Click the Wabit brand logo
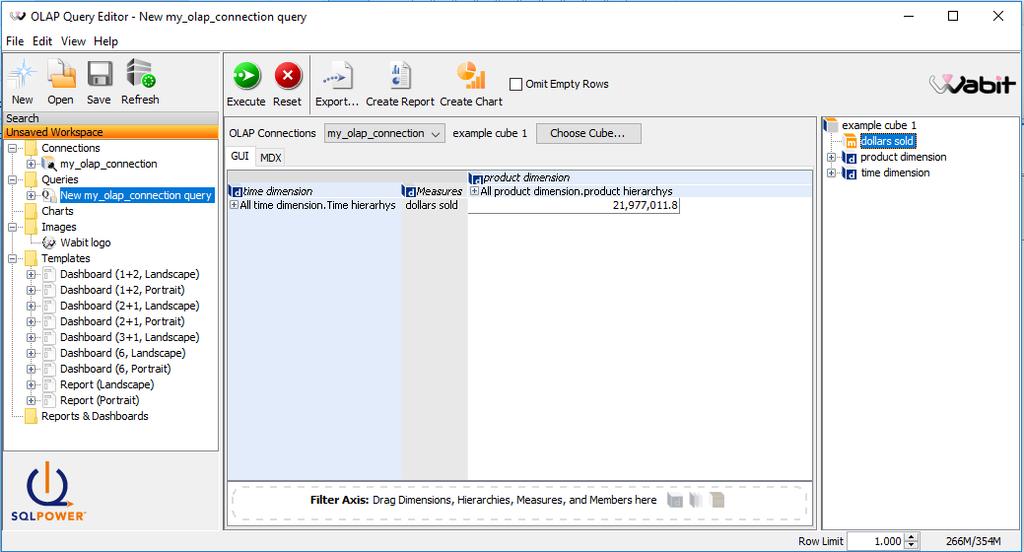The image size is (1024, 552). (972, 84)
